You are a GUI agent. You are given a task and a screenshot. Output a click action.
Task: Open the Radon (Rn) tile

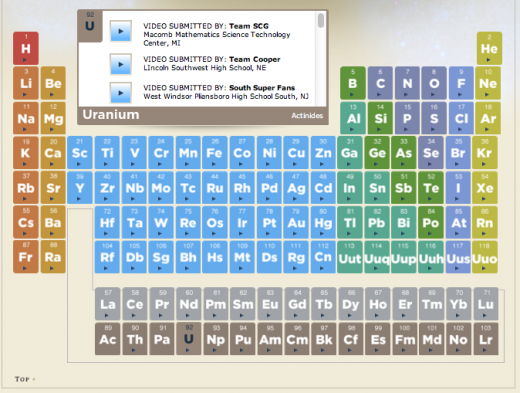pyautogui.click(x=485, y=222)
